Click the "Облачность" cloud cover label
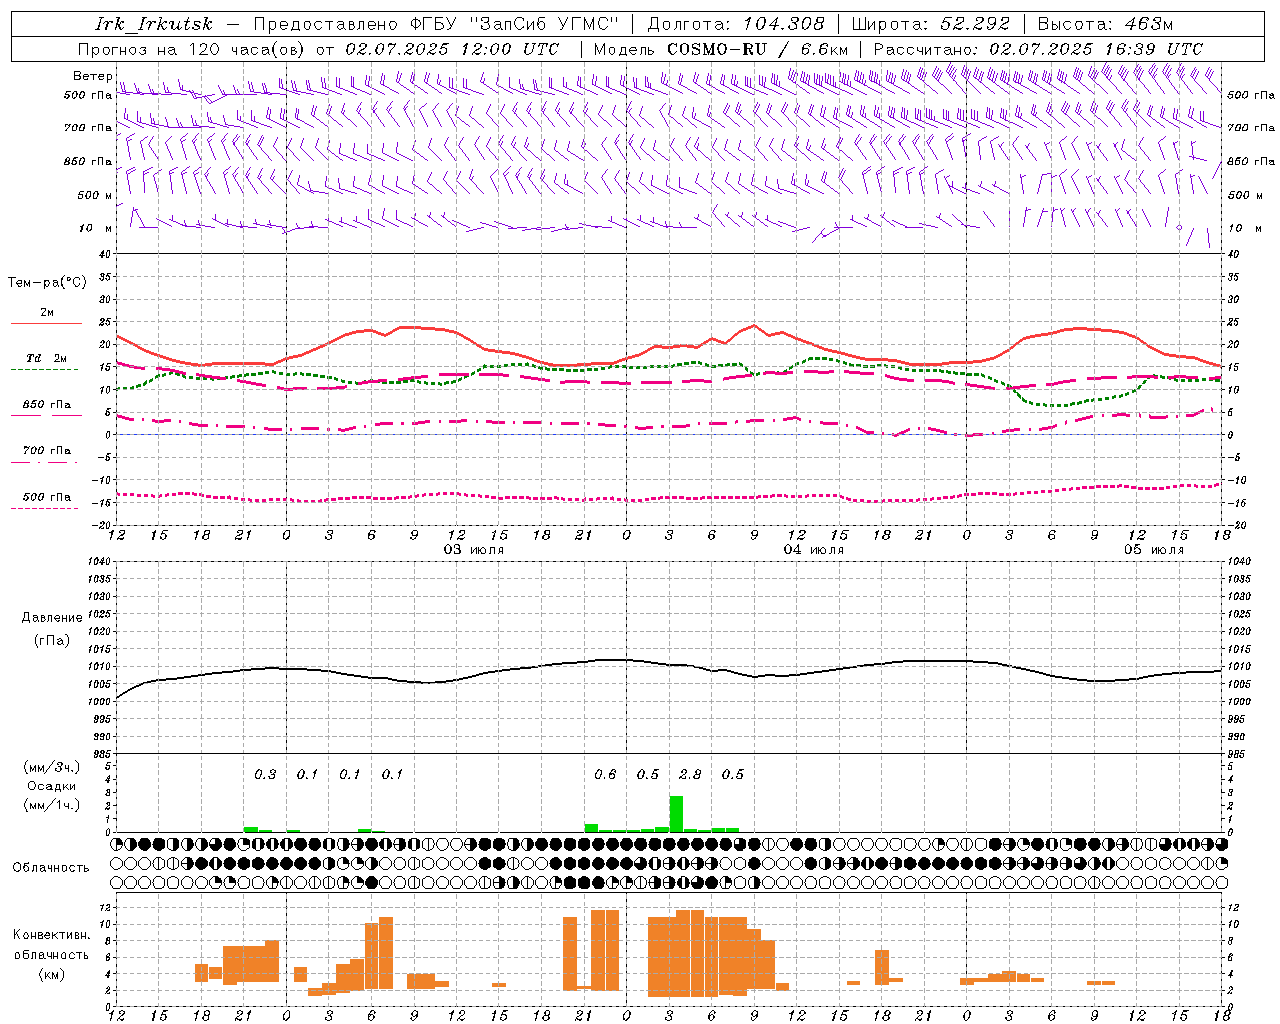Screen dimensions: 1280x1024 (x=51, y=868)
